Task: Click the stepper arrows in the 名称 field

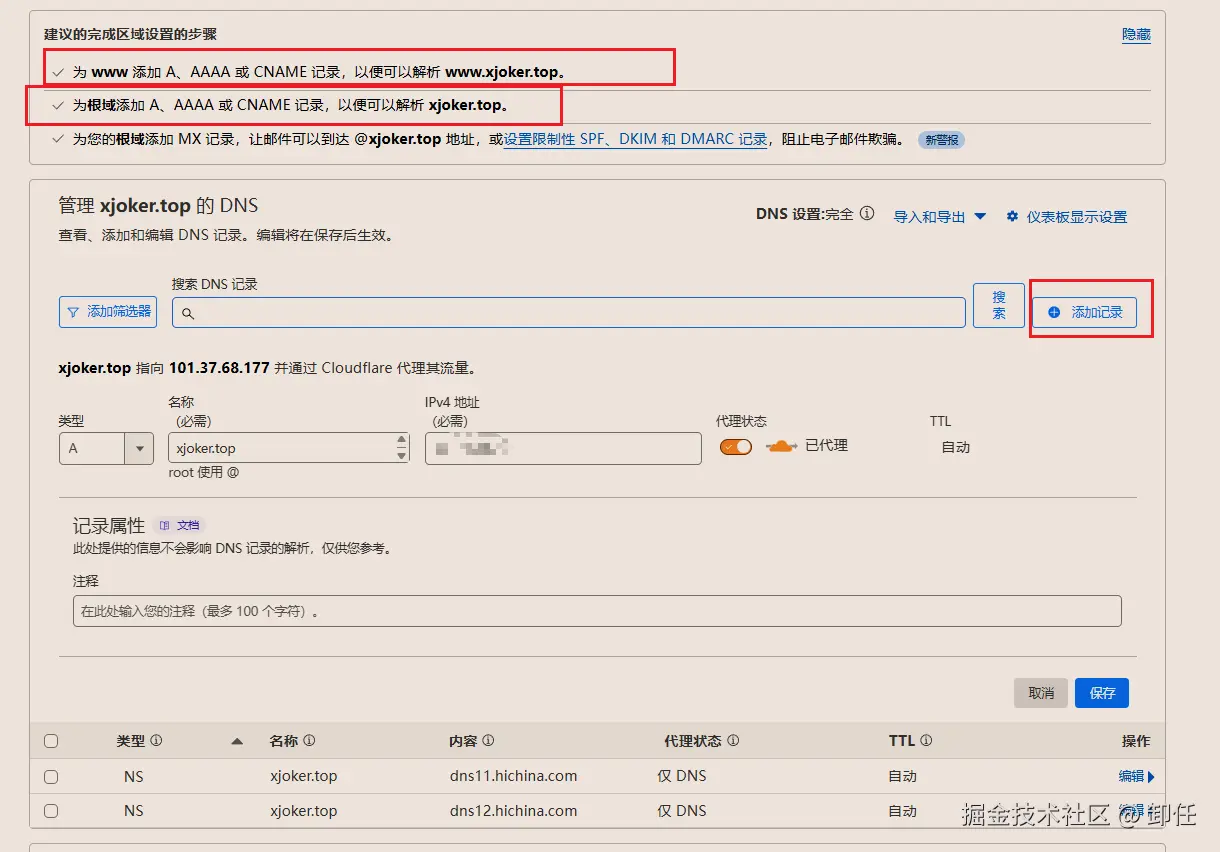Action: pyautogui.click(x=402, y=448)
